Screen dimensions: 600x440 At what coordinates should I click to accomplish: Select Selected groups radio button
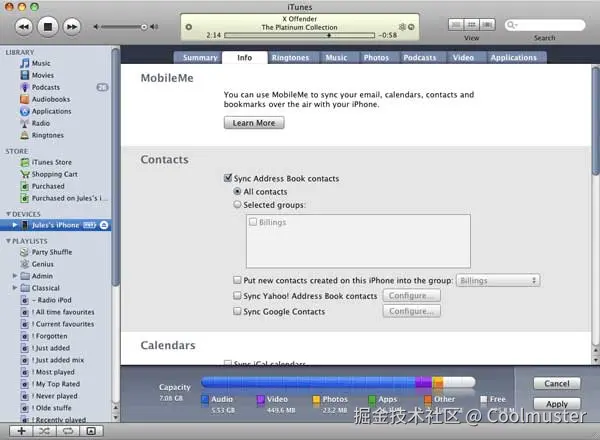237,205
